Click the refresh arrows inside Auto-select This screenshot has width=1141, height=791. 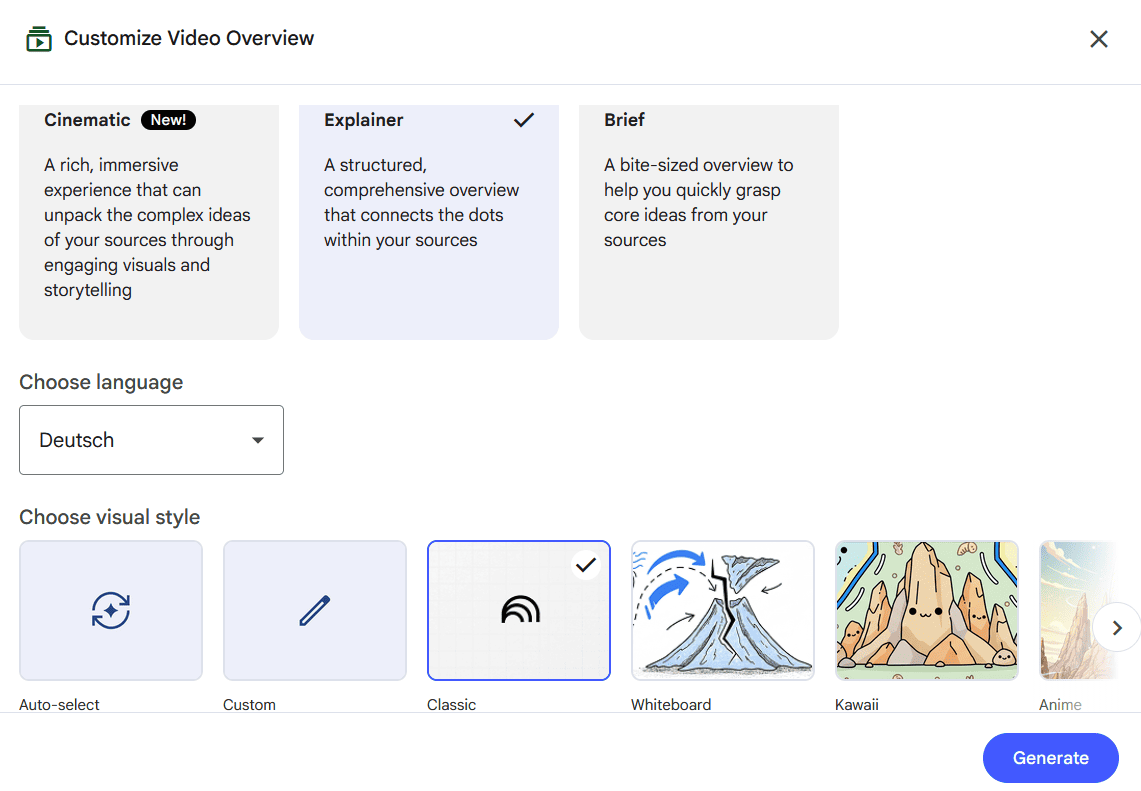click(x=111, y=610)
